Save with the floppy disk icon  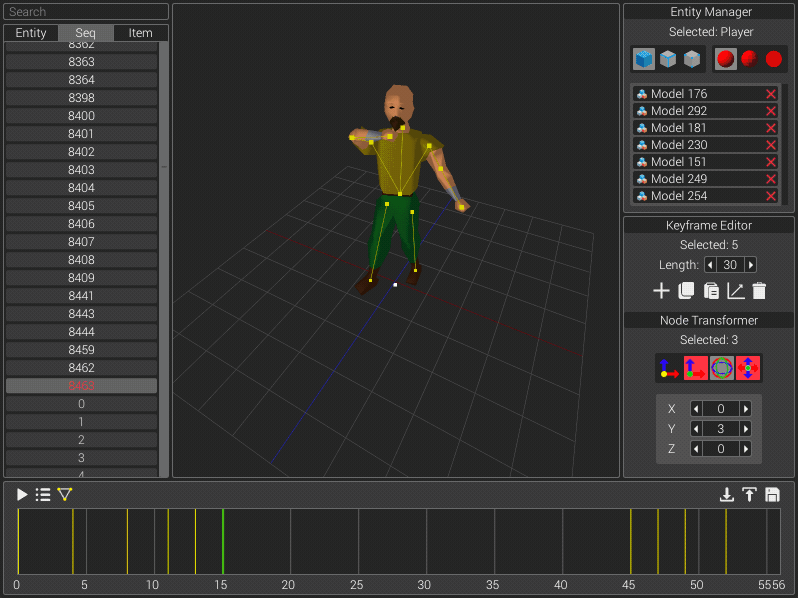[772, 494]
